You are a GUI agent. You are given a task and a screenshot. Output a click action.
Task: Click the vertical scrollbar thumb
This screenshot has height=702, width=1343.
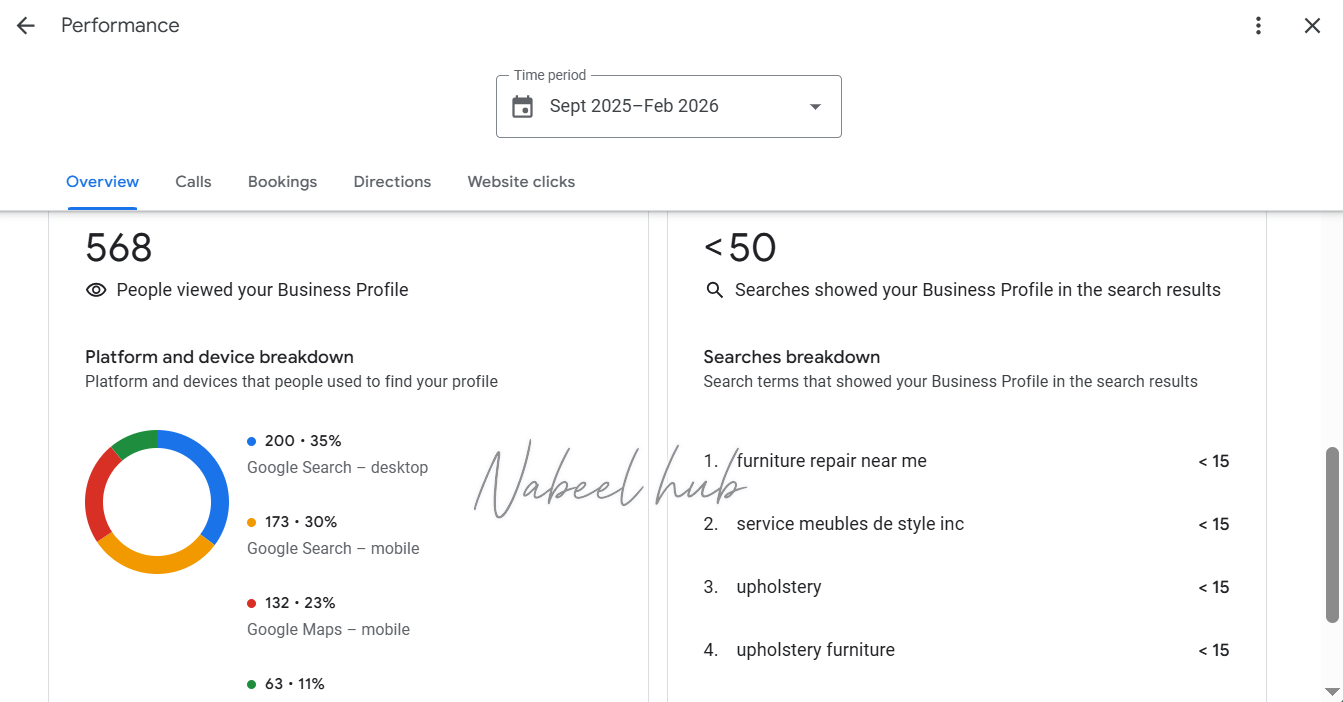1332,535
